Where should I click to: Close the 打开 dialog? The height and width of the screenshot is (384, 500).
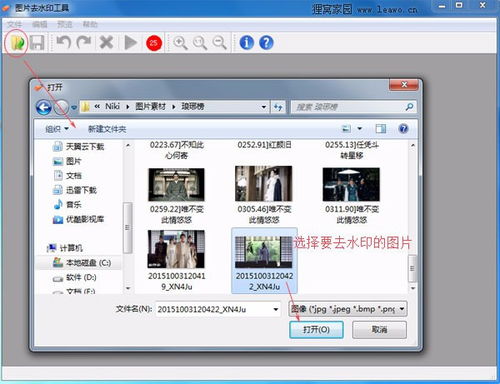click(404, 85)
